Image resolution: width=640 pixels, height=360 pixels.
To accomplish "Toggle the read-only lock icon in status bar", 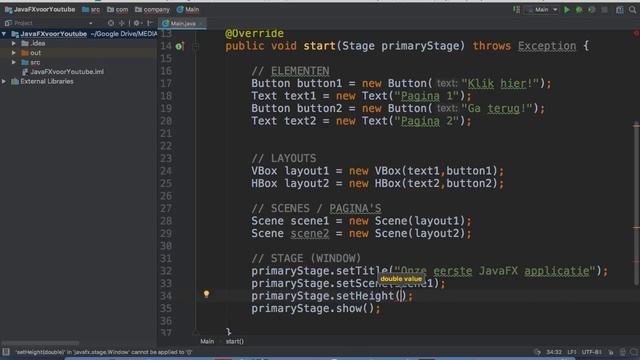I will coord(611,352).
